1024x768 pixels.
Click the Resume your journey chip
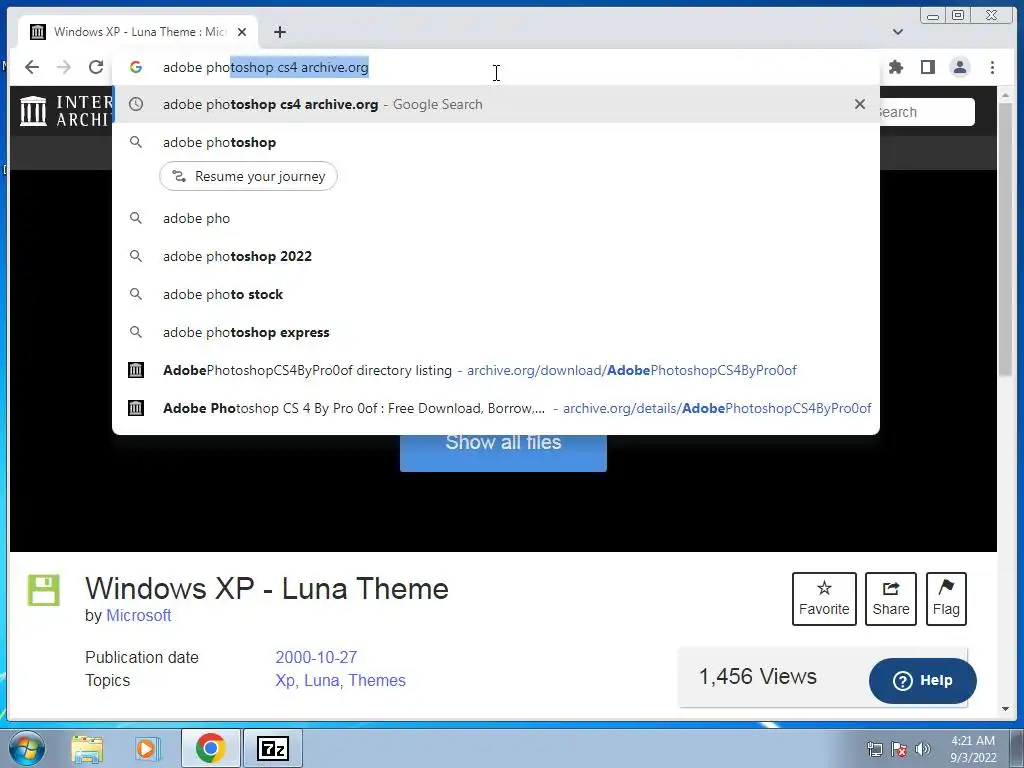(248, 176)
